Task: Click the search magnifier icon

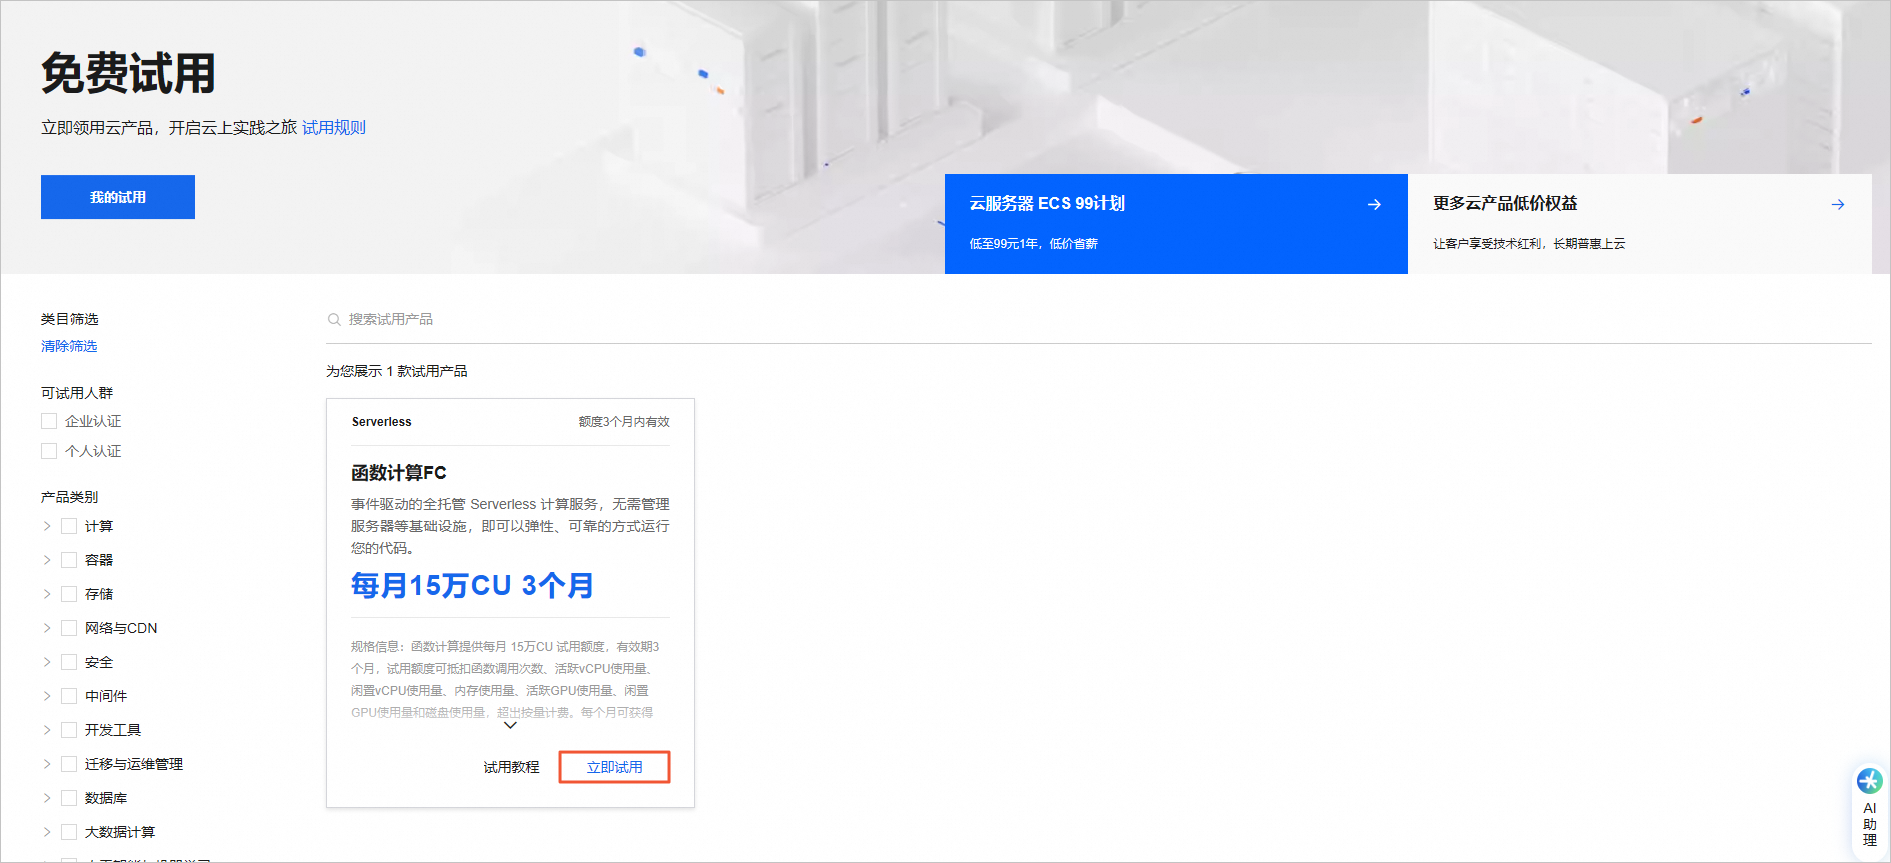Action: [334, 320]
